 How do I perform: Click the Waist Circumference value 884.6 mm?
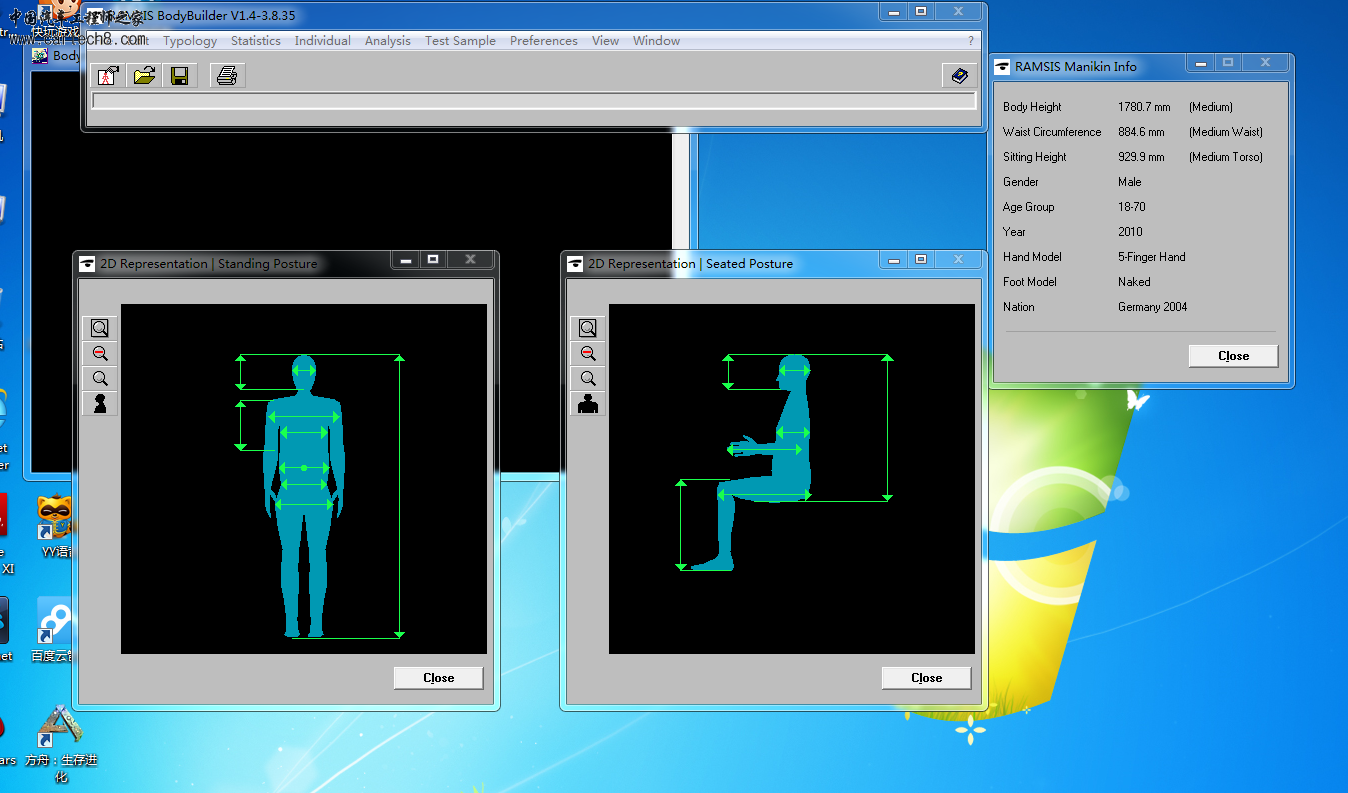(1141, 132)
